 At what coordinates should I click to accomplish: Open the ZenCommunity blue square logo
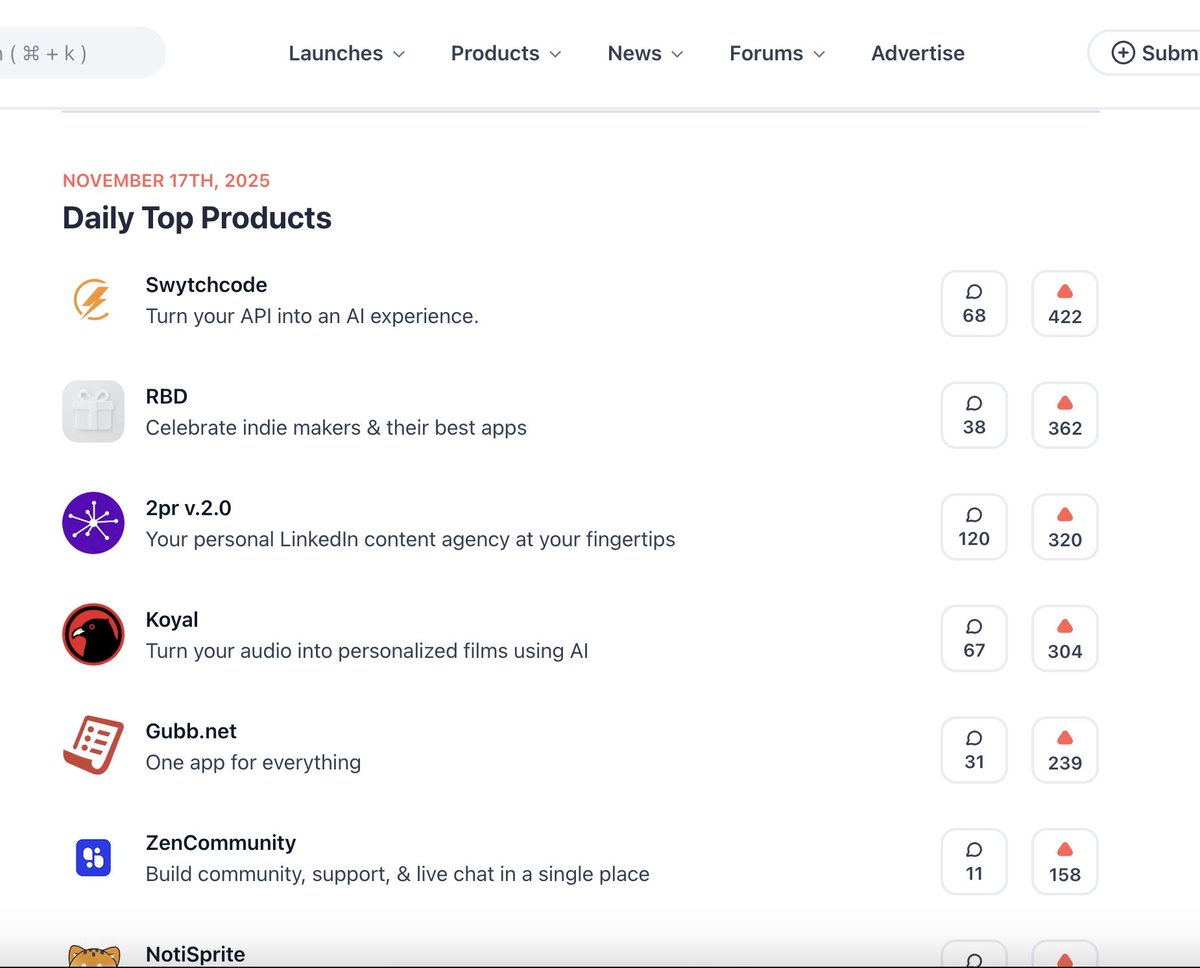click(93, 858)
